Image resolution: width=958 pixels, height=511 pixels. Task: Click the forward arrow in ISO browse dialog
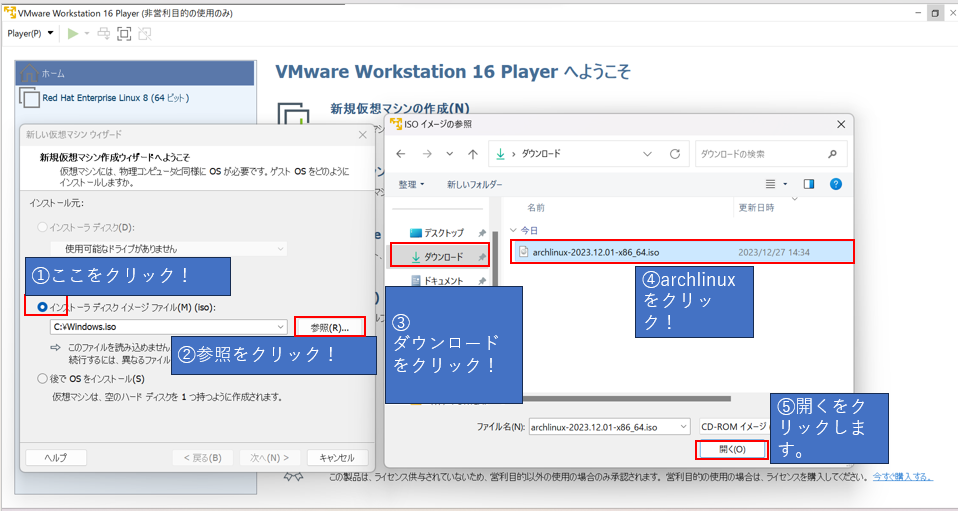(427, 154)
